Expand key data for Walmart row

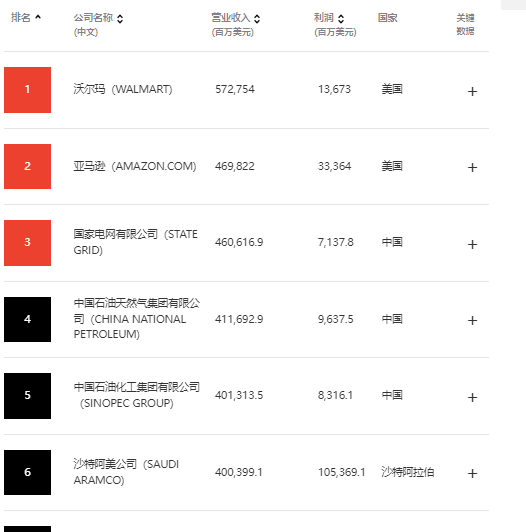(472, 91)
